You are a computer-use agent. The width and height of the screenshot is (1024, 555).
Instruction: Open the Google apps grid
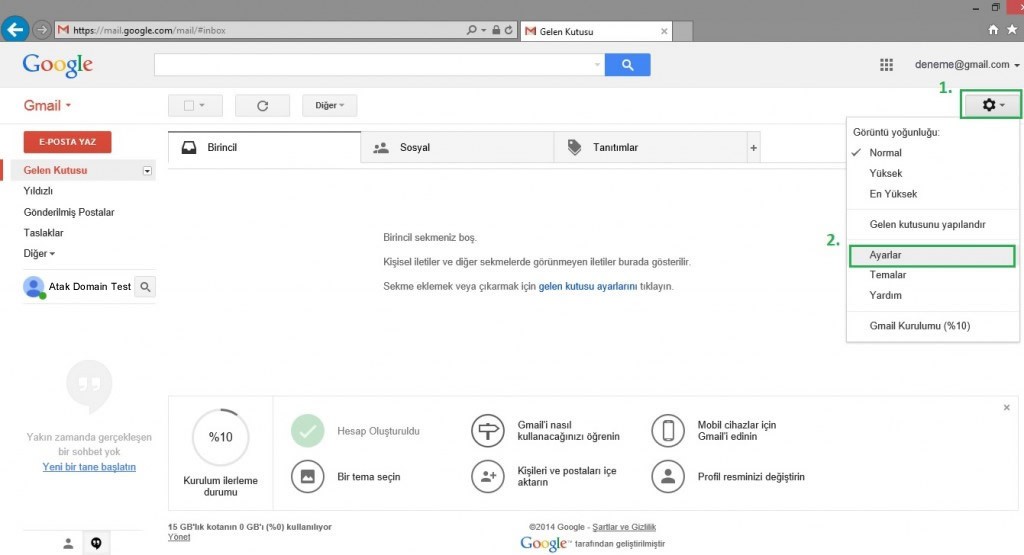[x=886, y=65]
